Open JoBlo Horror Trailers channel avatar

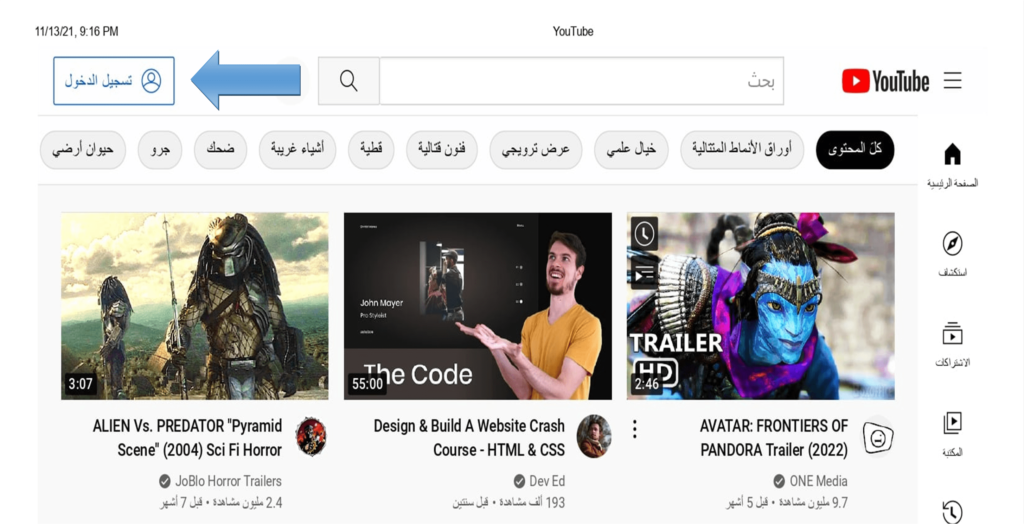[x=312, y=436]
